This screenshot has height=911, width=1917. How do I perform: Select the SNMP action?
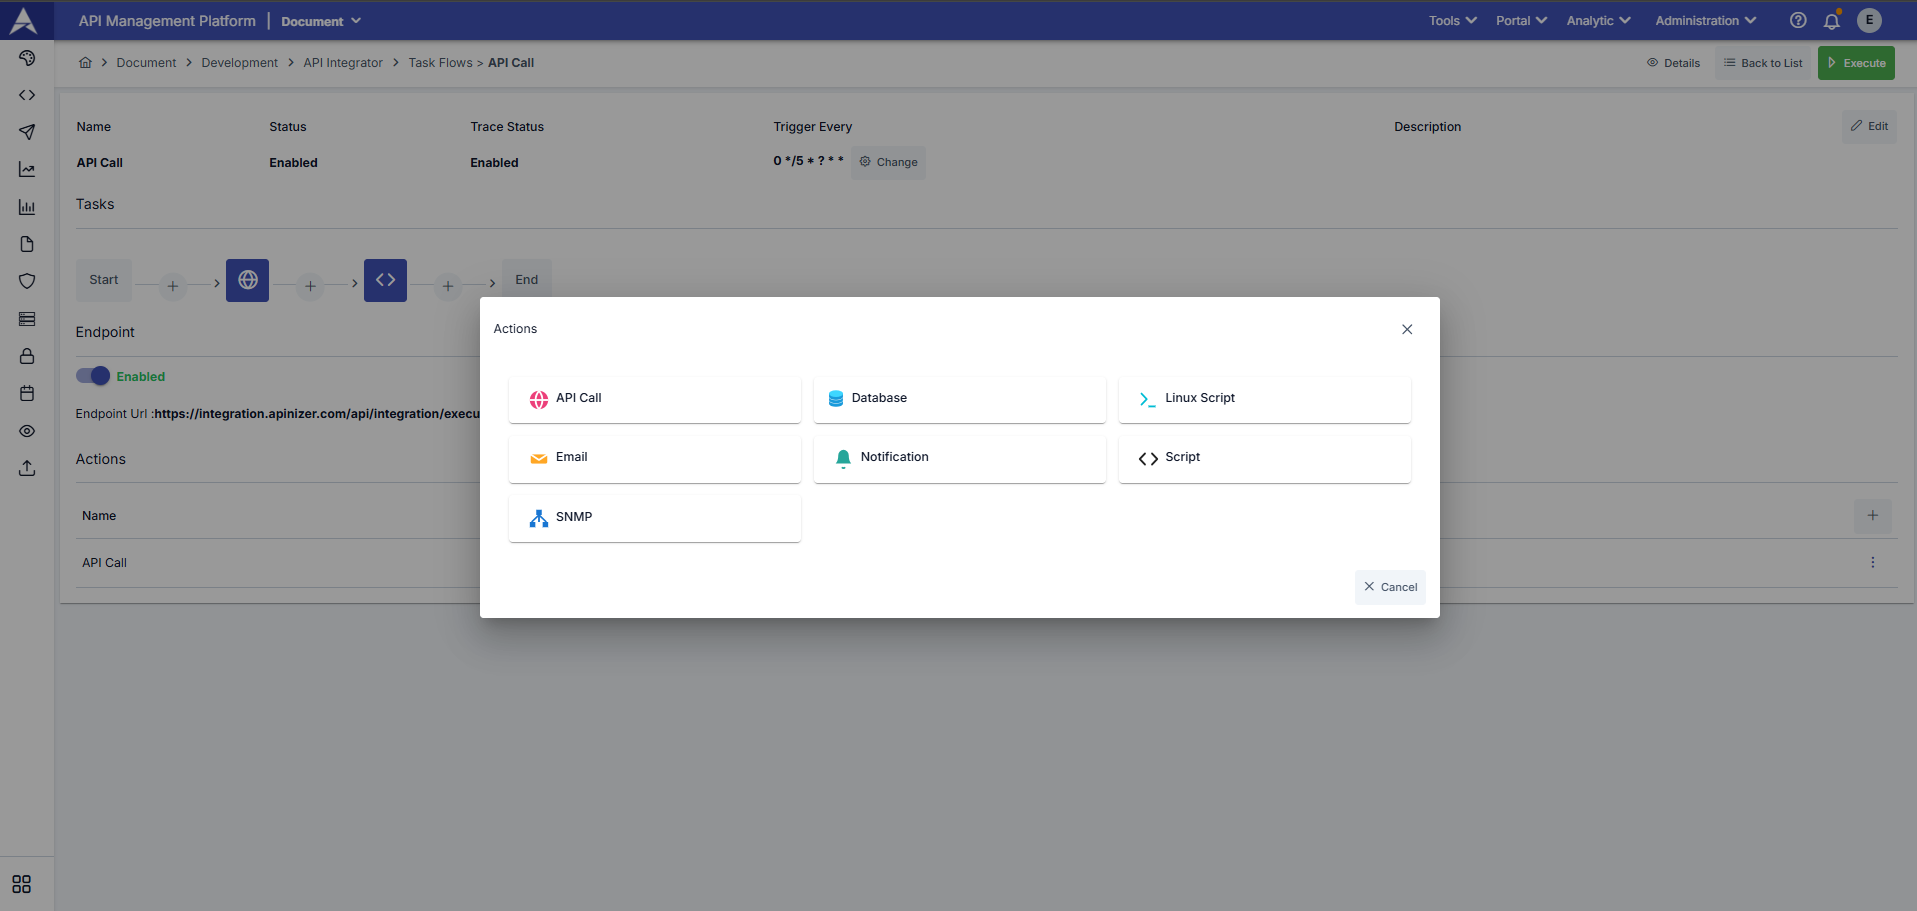[654, 518]
